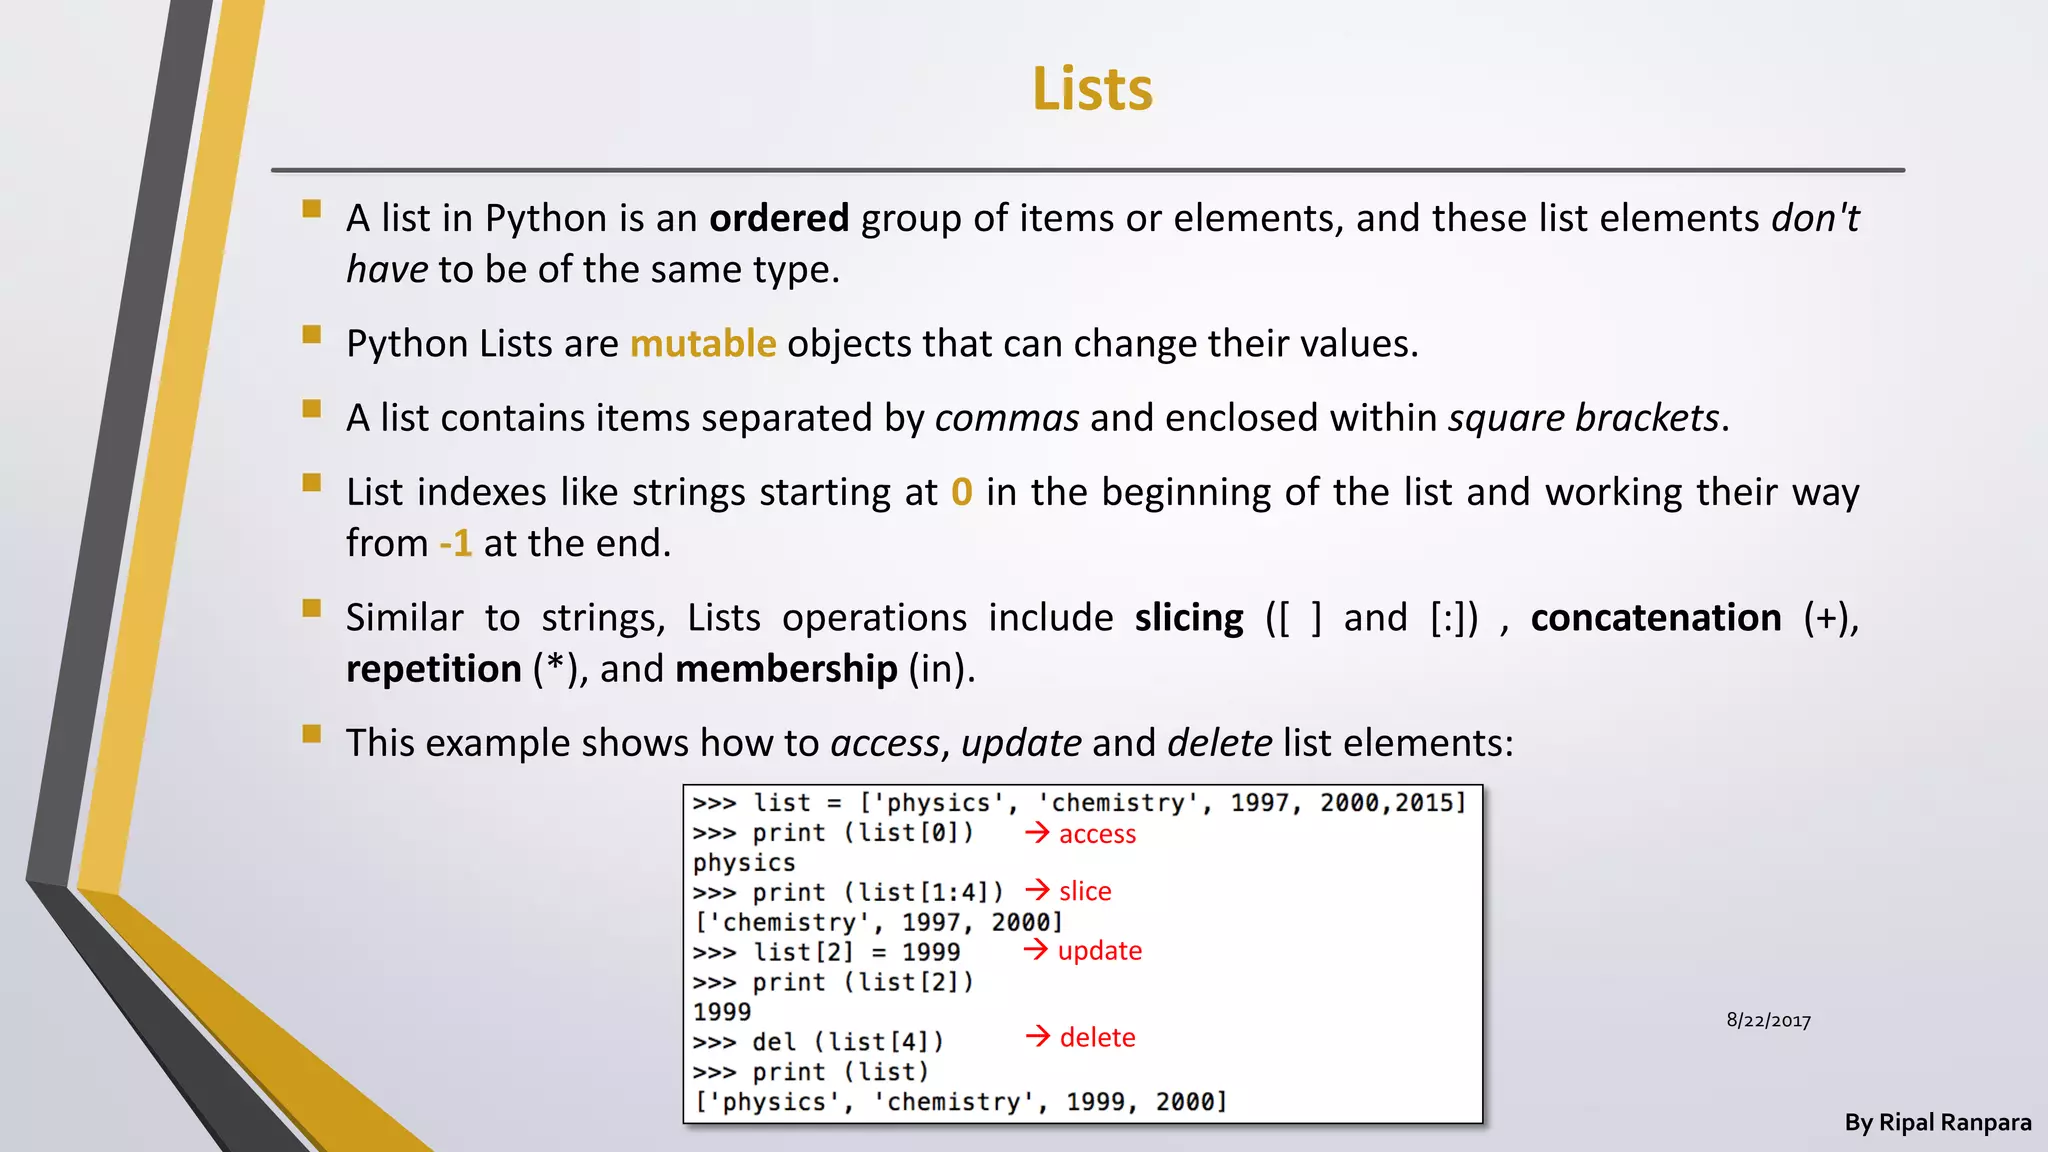Click the output line '1999'
This screenshot has height=1152, width=2048.
(x=722, y=1012)
